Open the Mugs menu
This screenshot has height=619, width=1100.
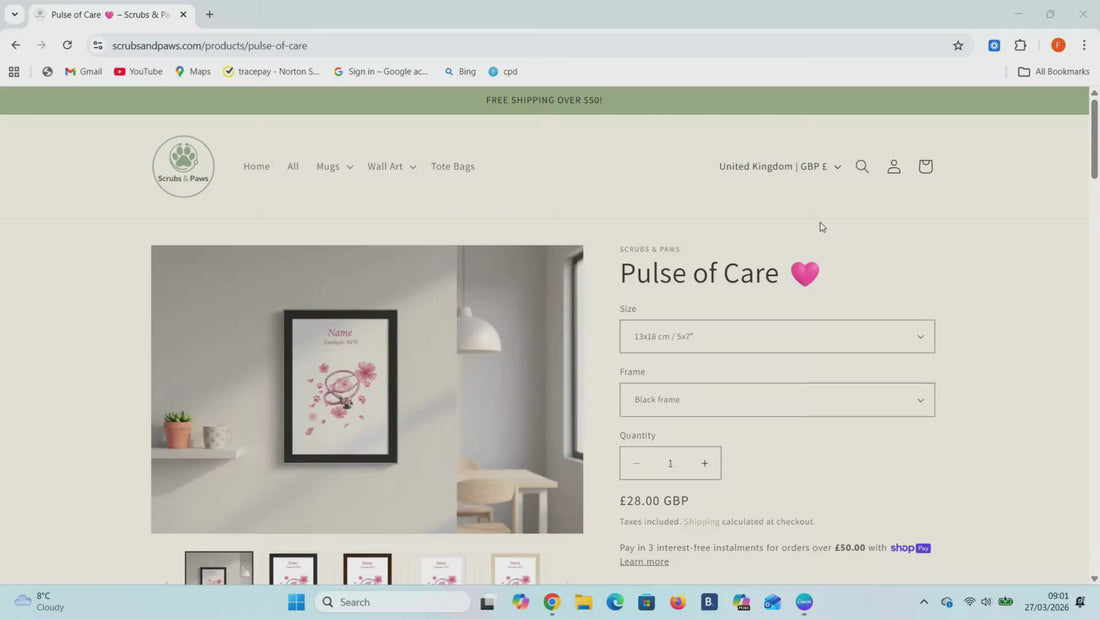point(334,167)
